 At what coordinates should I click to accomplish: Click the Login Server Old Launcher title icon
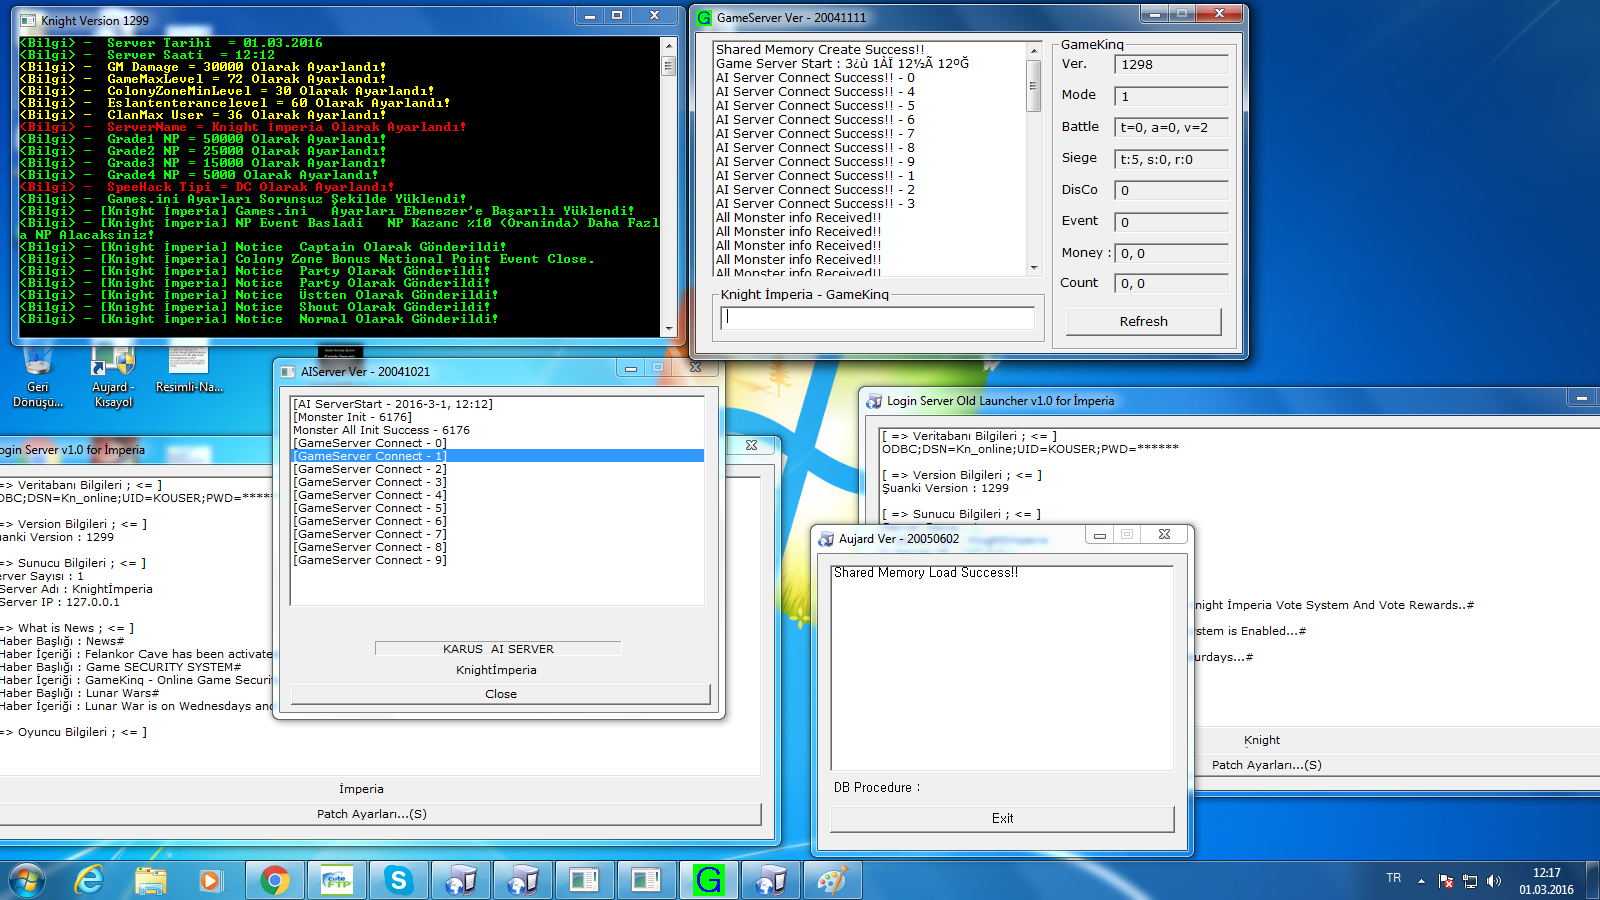[874, 401]
